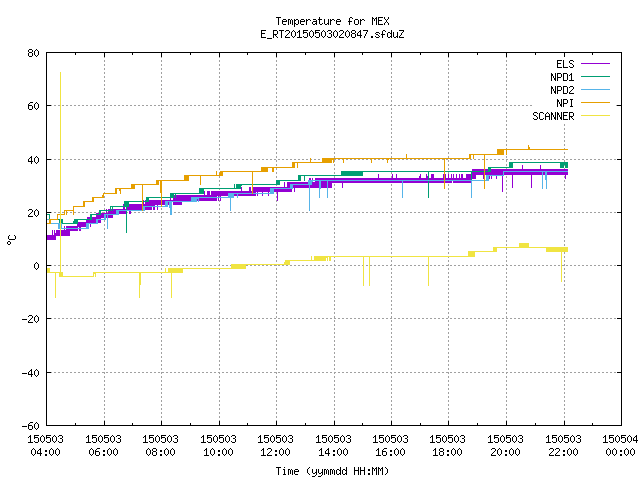This screenshot has width=640, height=480.
Task: Click the x-axis tick label 150503 22:00
Action: pos(564,446)
